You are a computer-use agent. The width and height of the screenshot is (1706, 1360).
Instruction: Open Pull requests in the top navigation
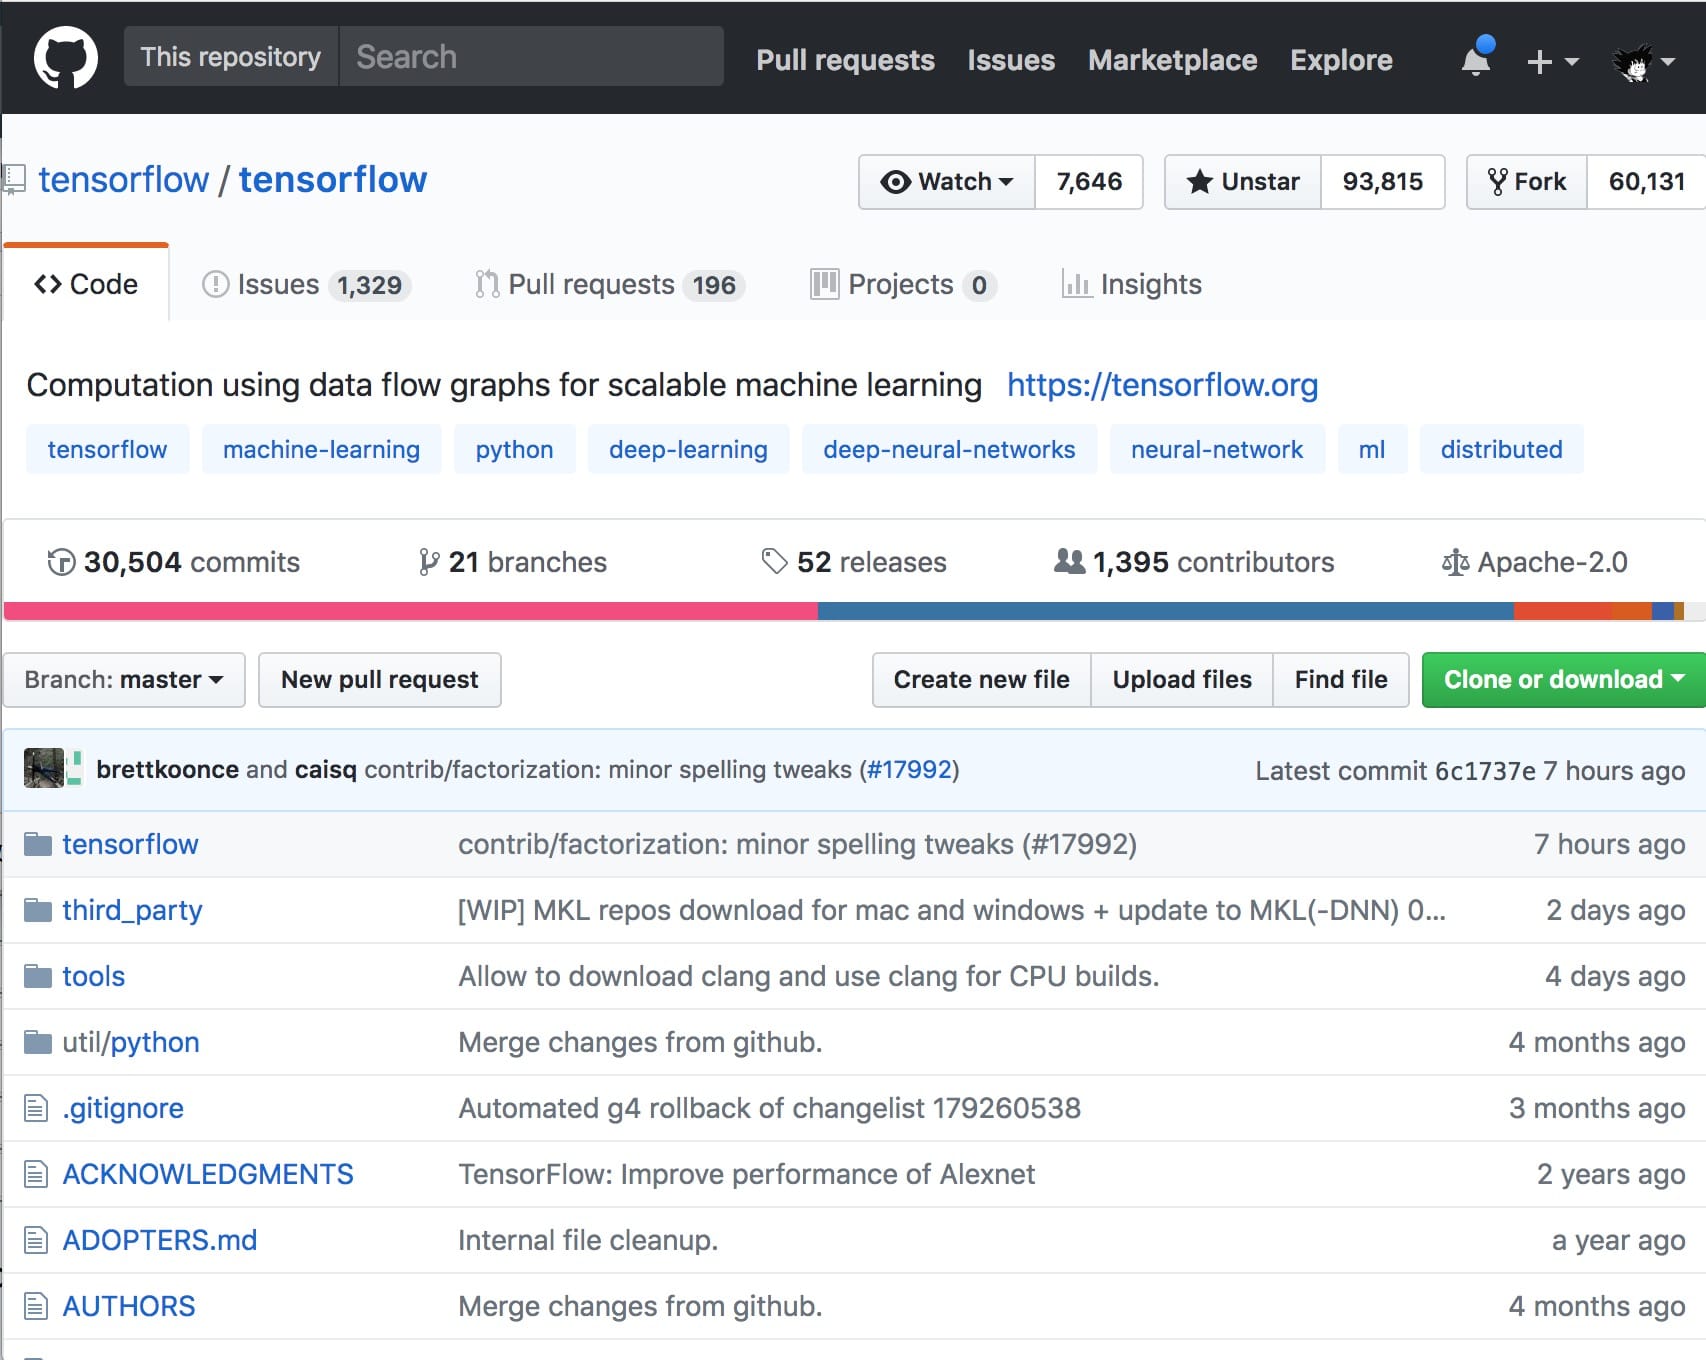coord(845,60)
